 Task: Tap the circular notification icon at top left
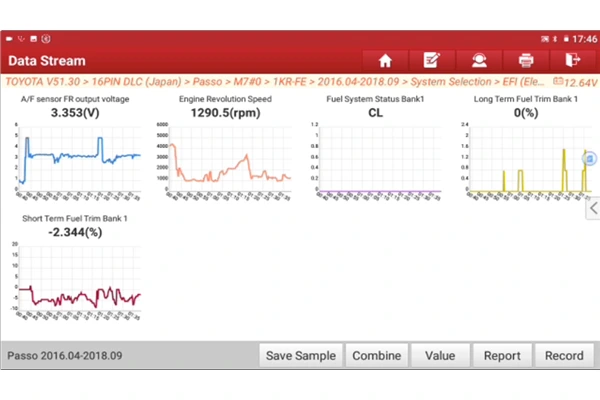click(46, 39)
